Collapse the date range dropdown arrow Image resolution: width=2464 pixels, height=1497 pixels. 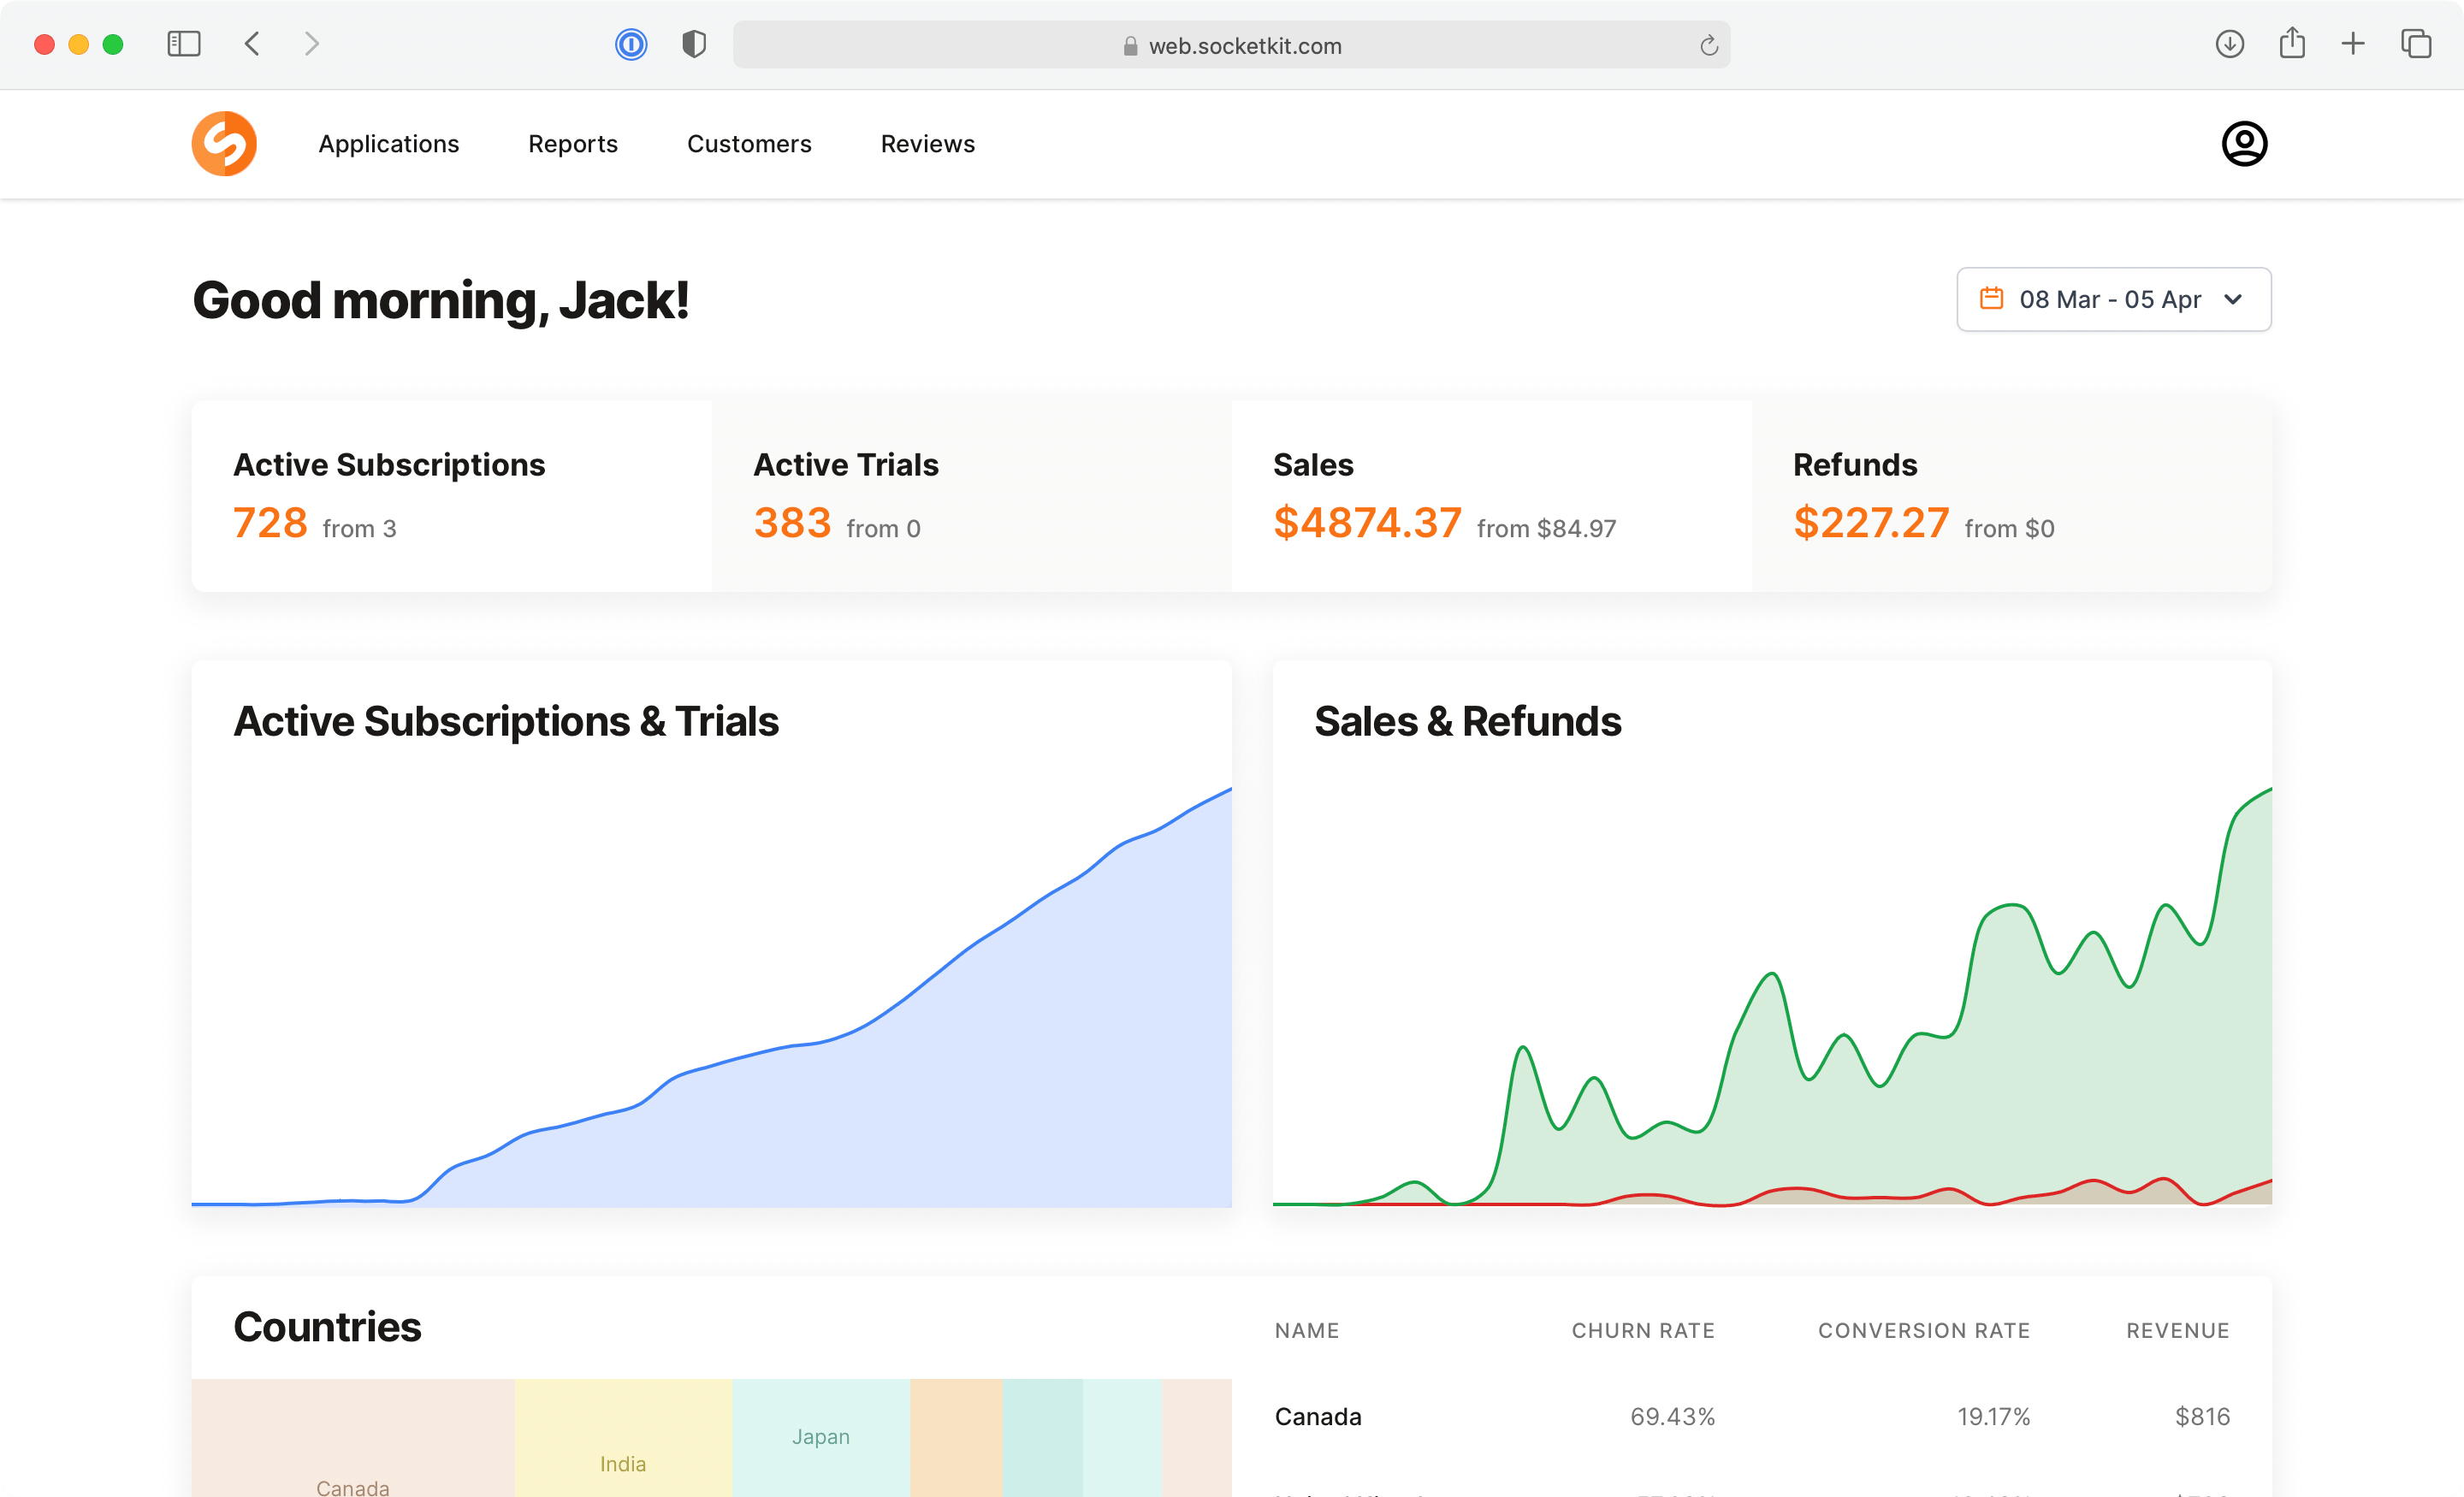2235,300
